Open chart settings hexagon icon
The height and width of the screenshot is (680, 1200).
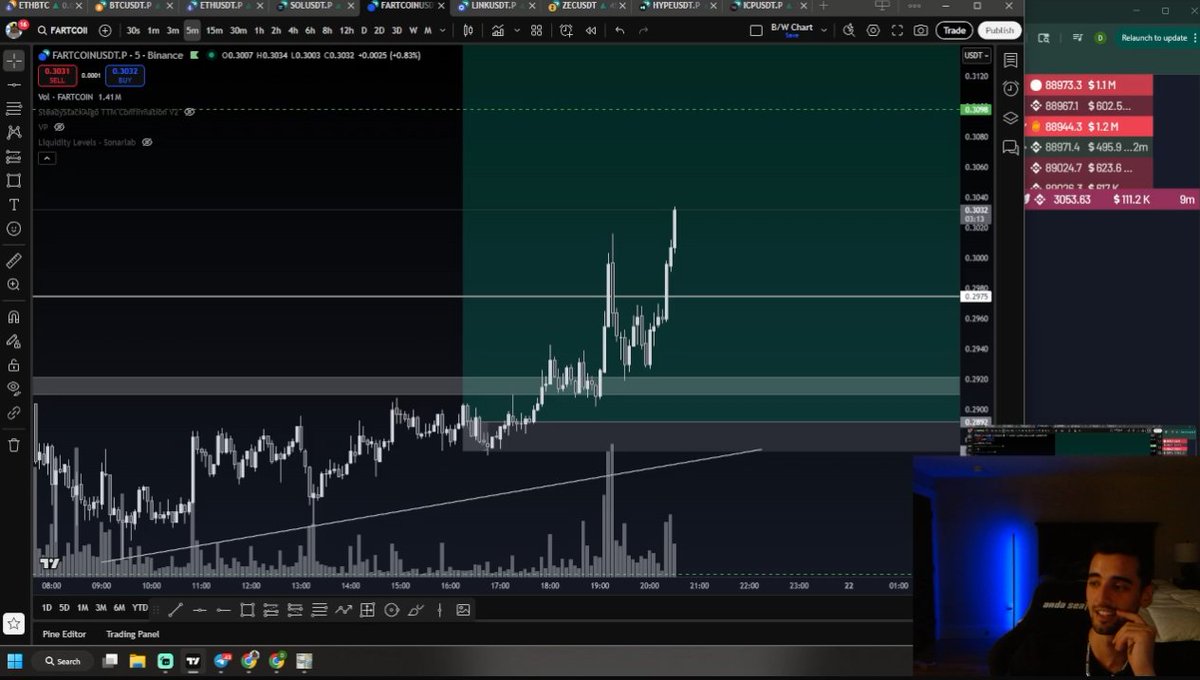point(873,31)
